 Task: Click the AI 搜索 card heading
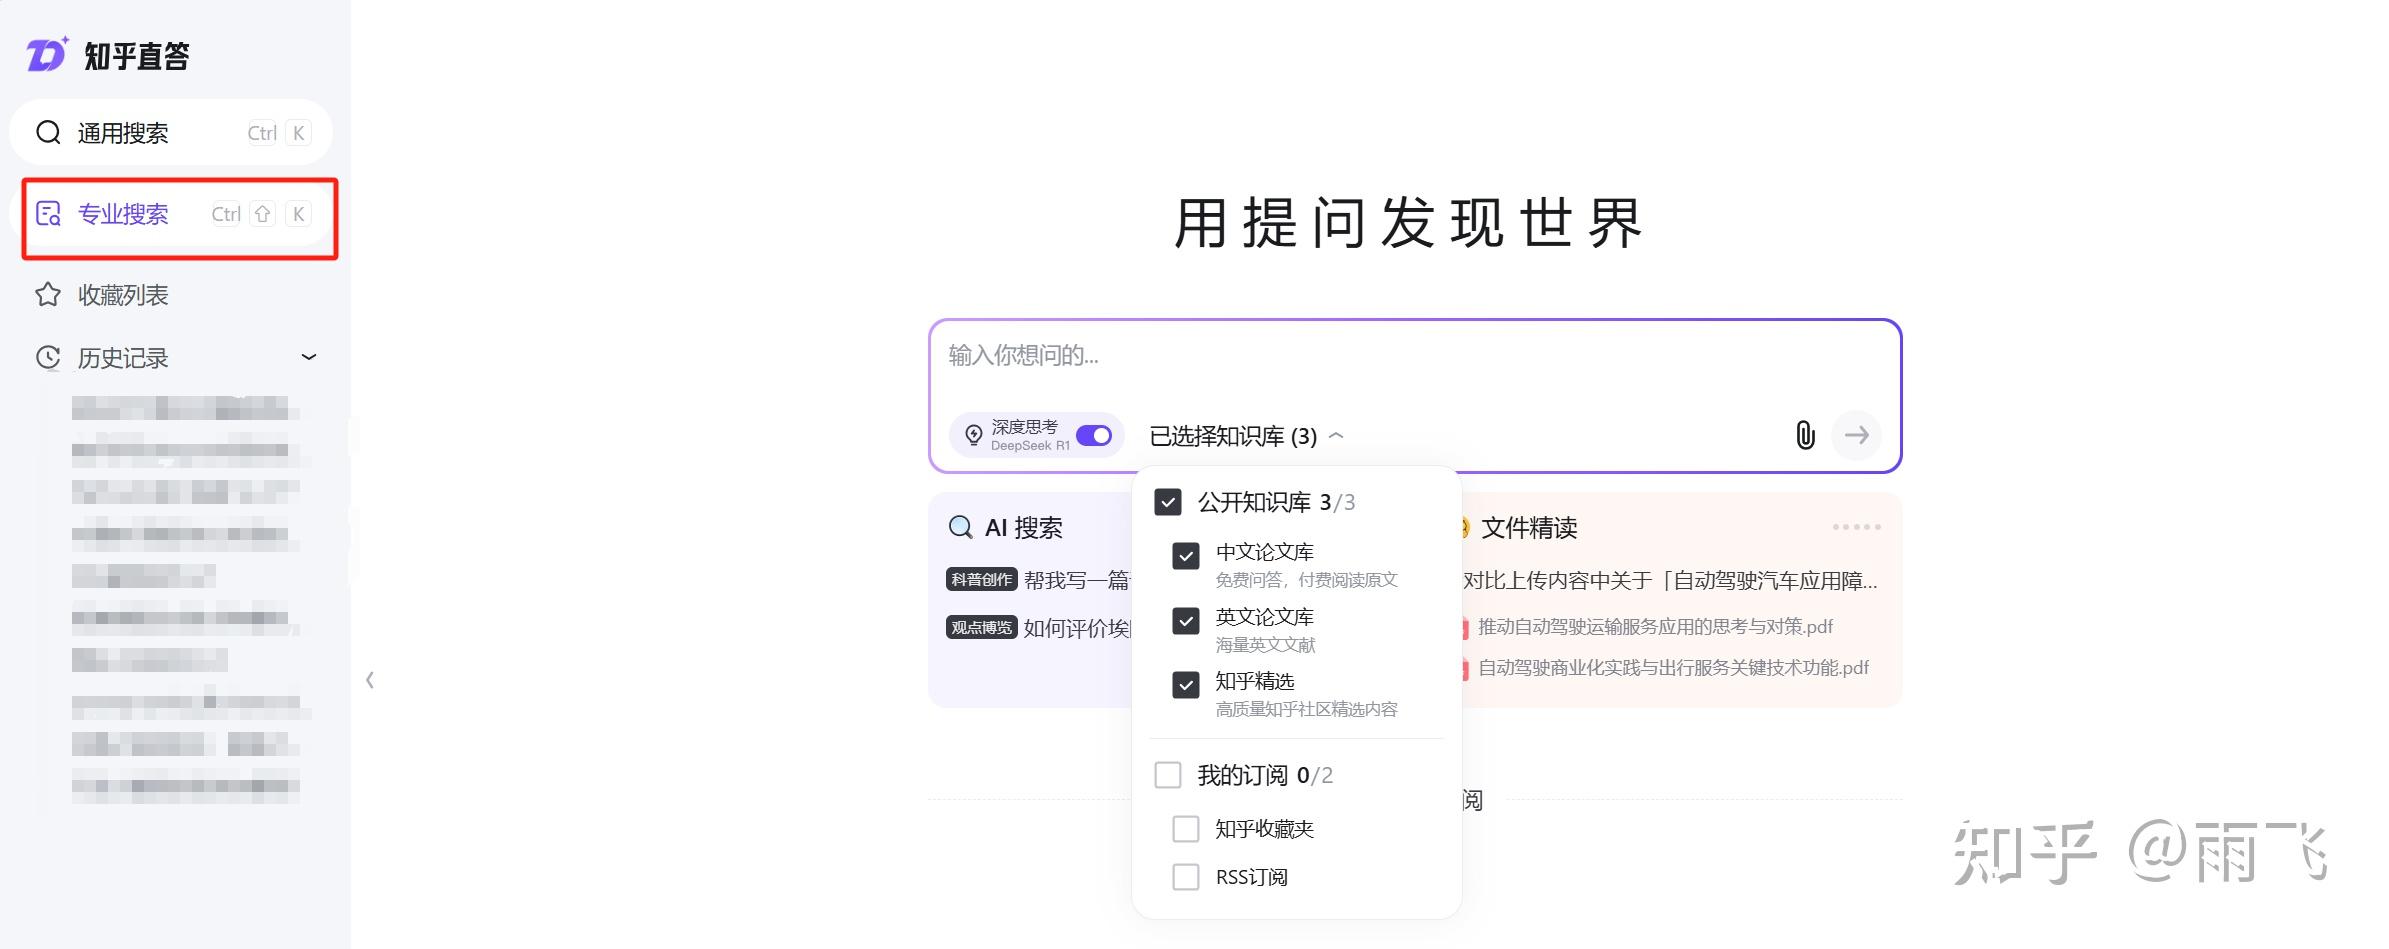[x=1023, y=528]
